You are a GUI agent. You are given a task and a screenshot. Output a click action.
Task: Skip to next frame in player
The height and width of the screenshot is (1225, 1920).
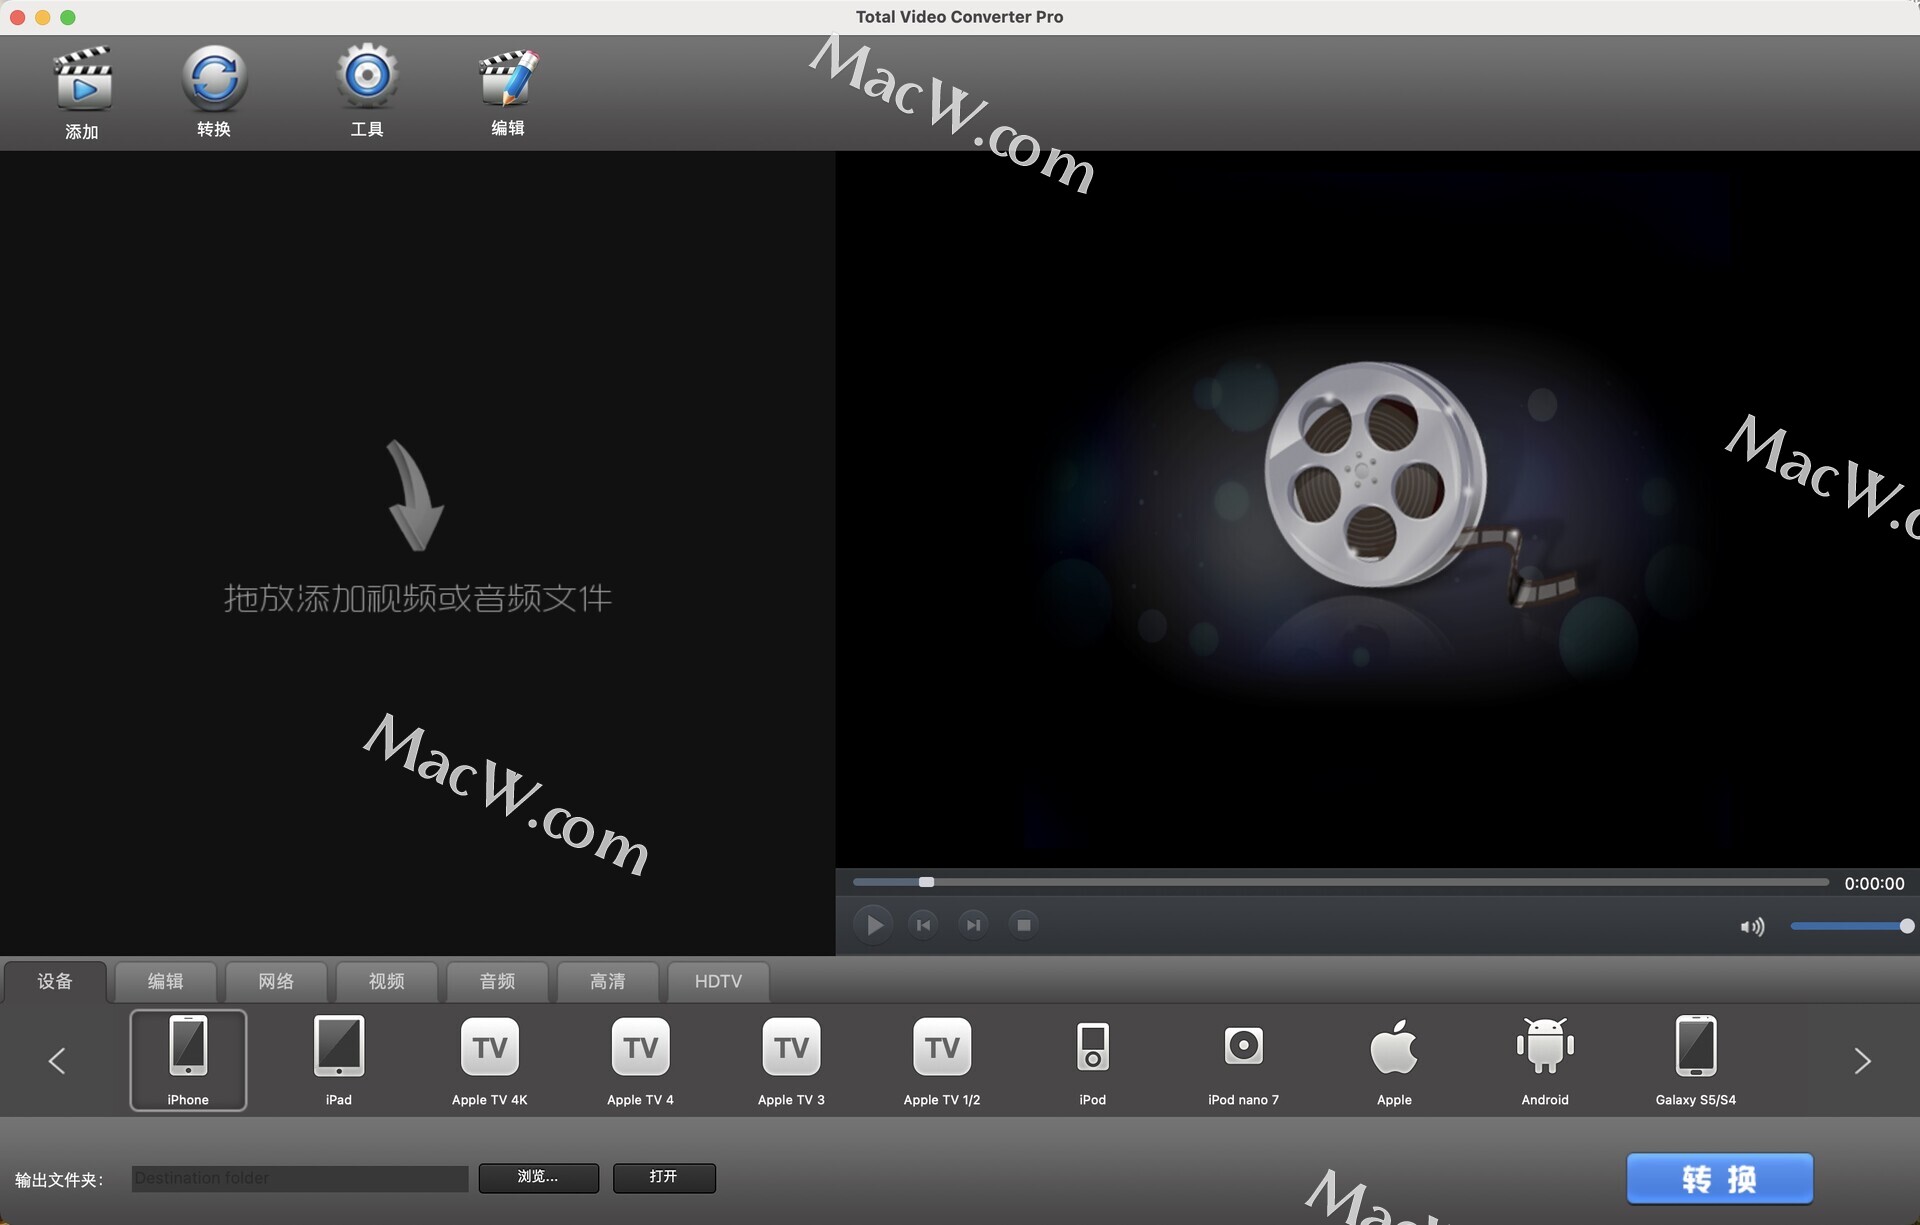pos(973,925)
